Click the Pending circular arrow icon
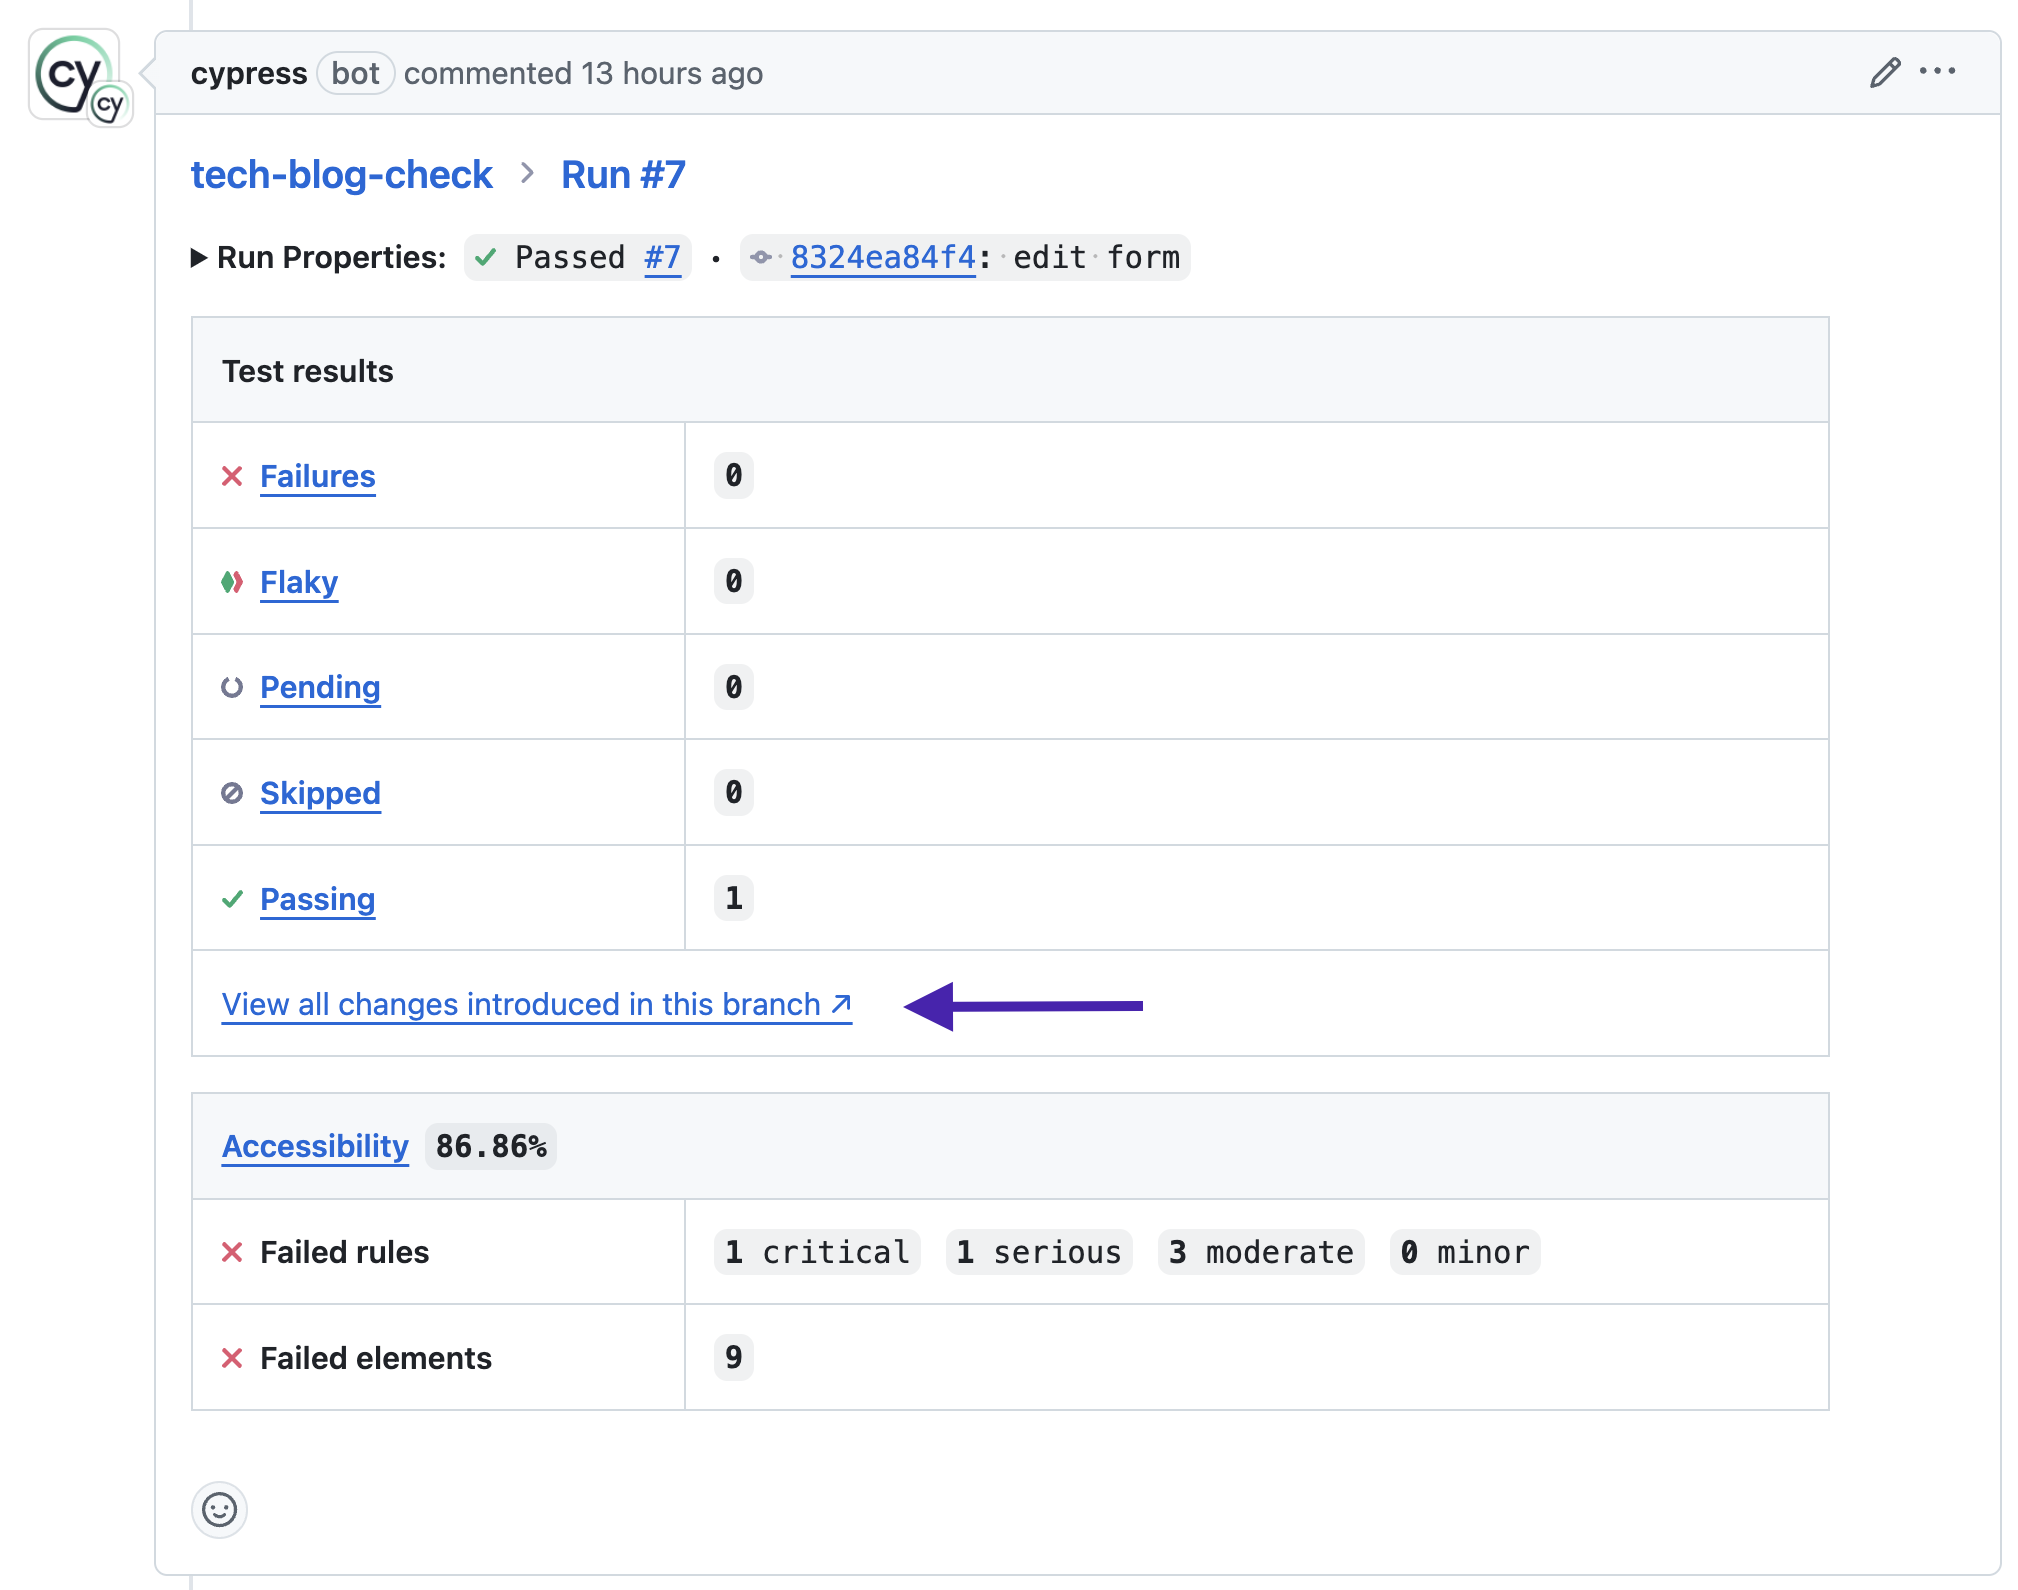Screen dimensions: 2018x1590 [x=233, y=686]
